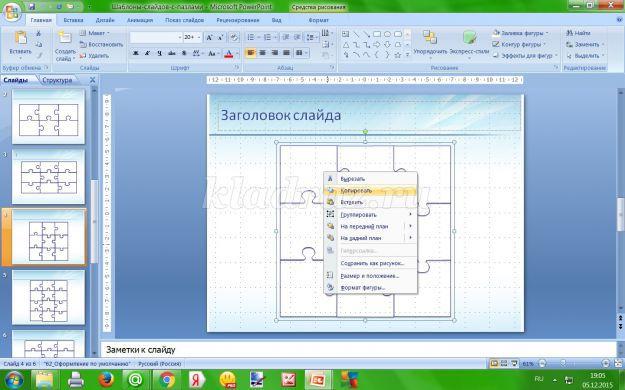This screenshot has height=390, width=625.
Task: Toggle bold text formatting
Action: [x=136, y=53]
